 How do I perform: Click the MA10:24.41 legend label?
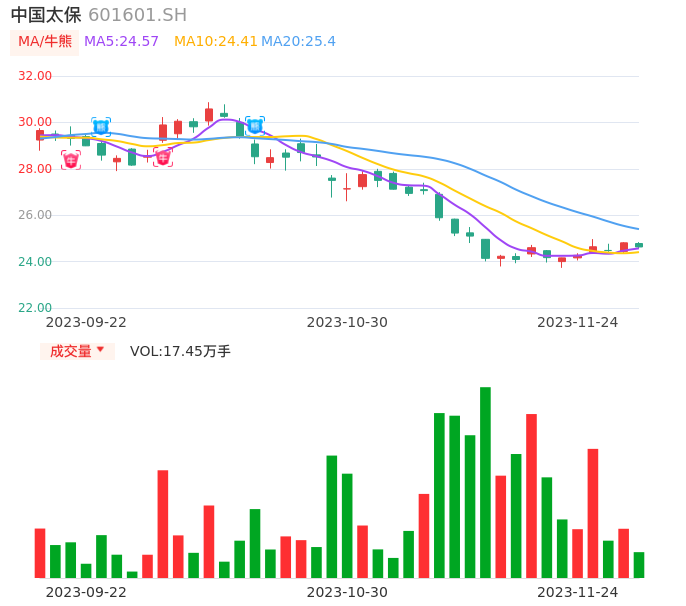pyautogui.click(x=215, y=42)
